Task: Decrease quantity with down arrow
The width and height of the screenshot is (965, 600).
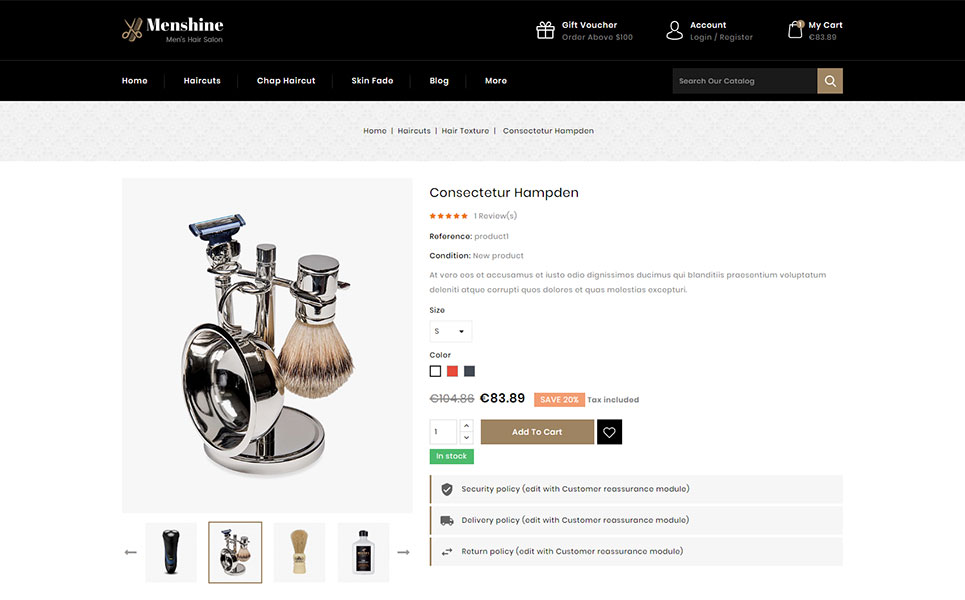Action: tap(466, 438)
